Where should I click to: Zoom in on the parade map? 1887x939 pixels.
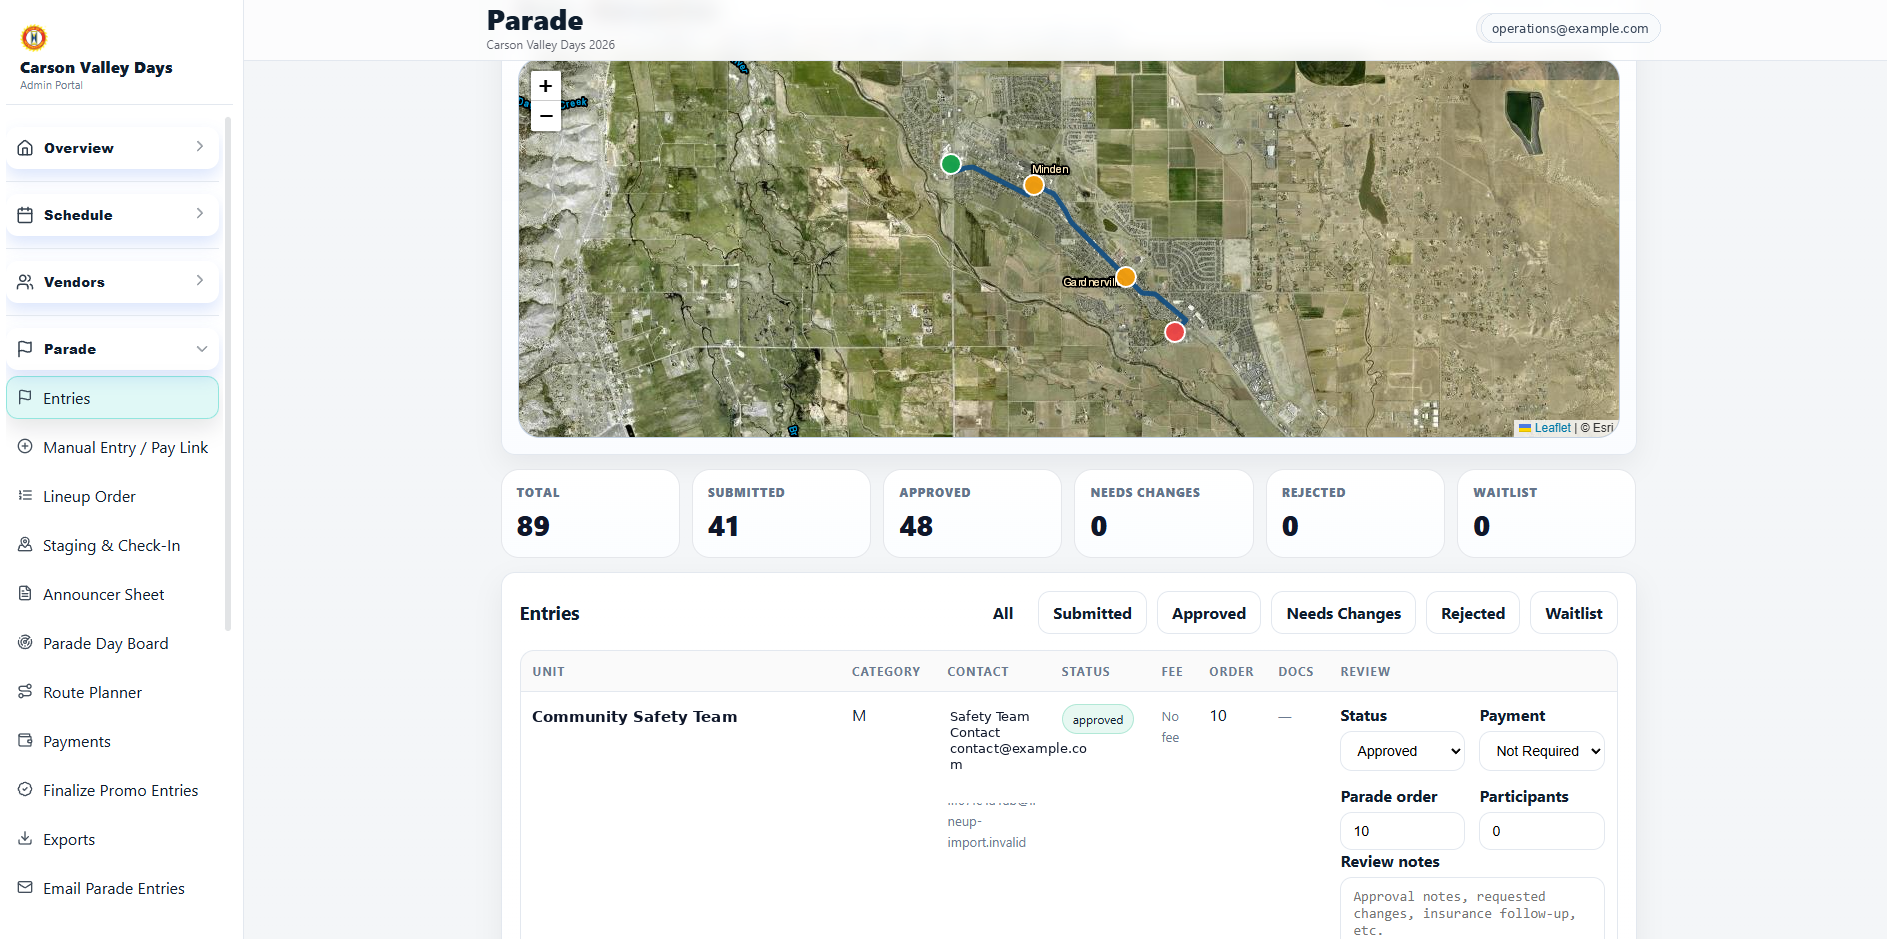tap(546, 86)
